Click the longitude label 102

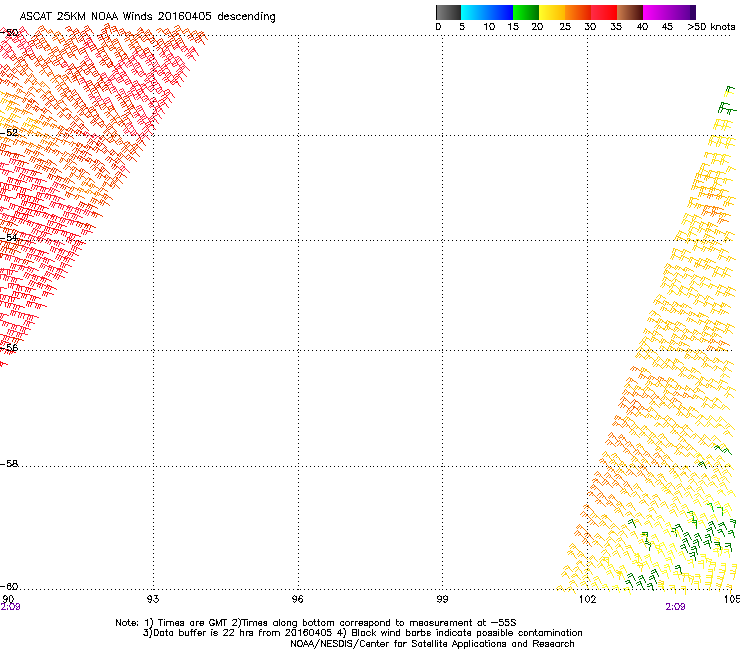(x=587, y=599)
